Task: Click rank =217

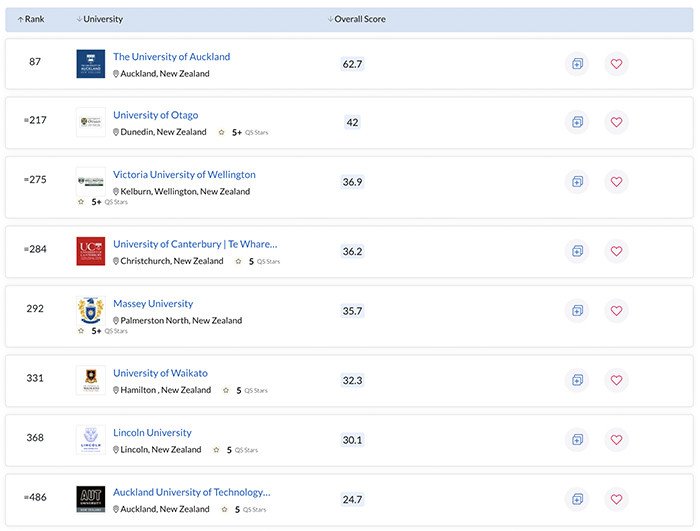Action: coord(35,120)
